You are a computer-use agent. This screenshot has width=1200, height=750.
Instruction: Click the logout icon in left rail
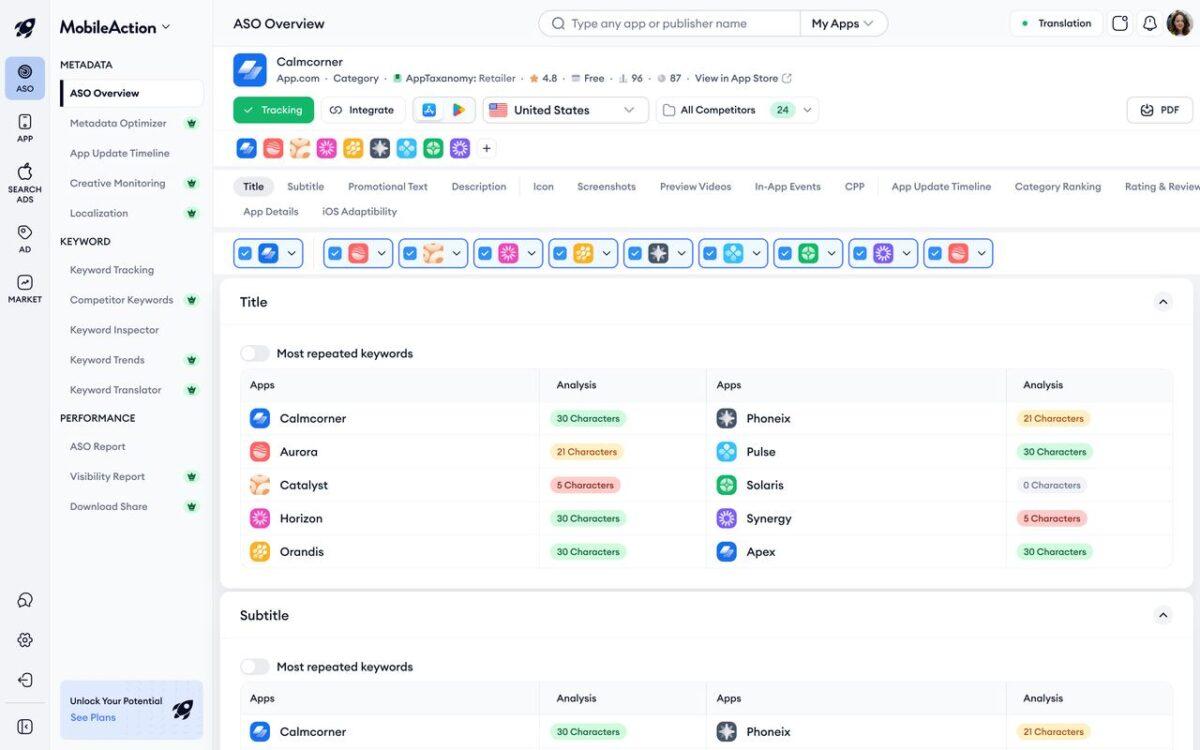25,680
